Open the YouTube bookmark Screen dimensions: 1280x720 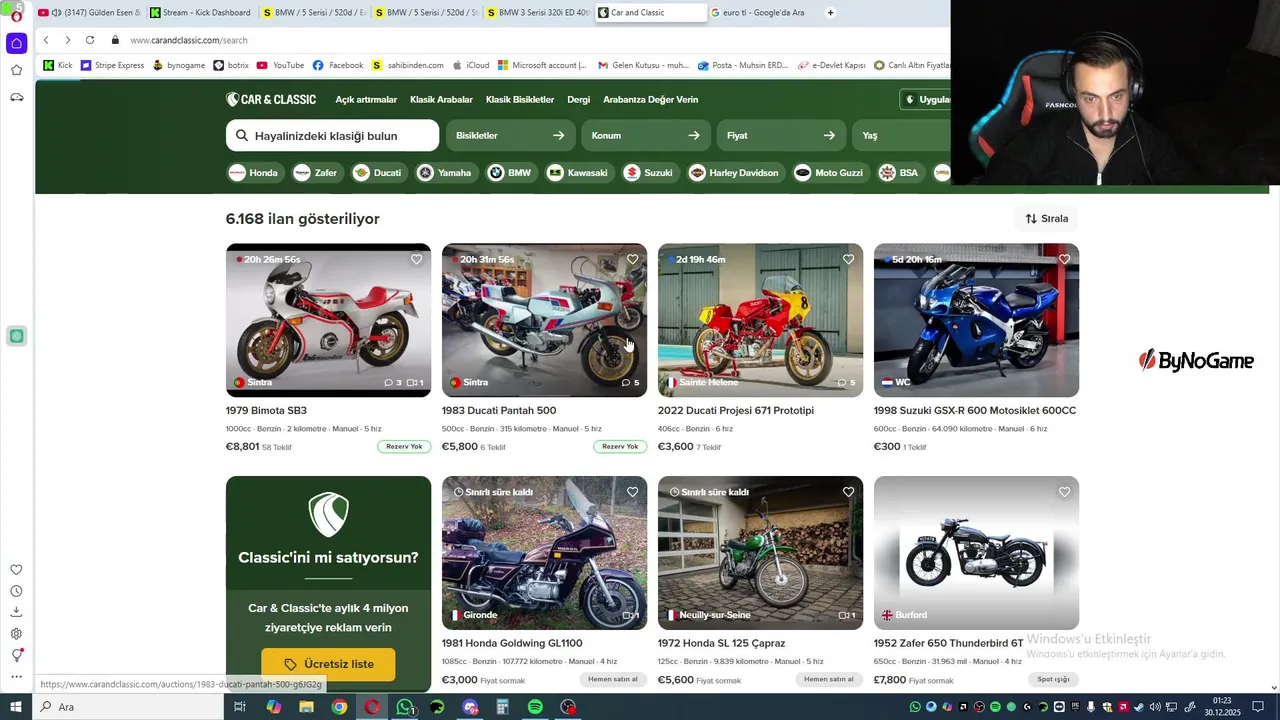(x=280, y=65)
